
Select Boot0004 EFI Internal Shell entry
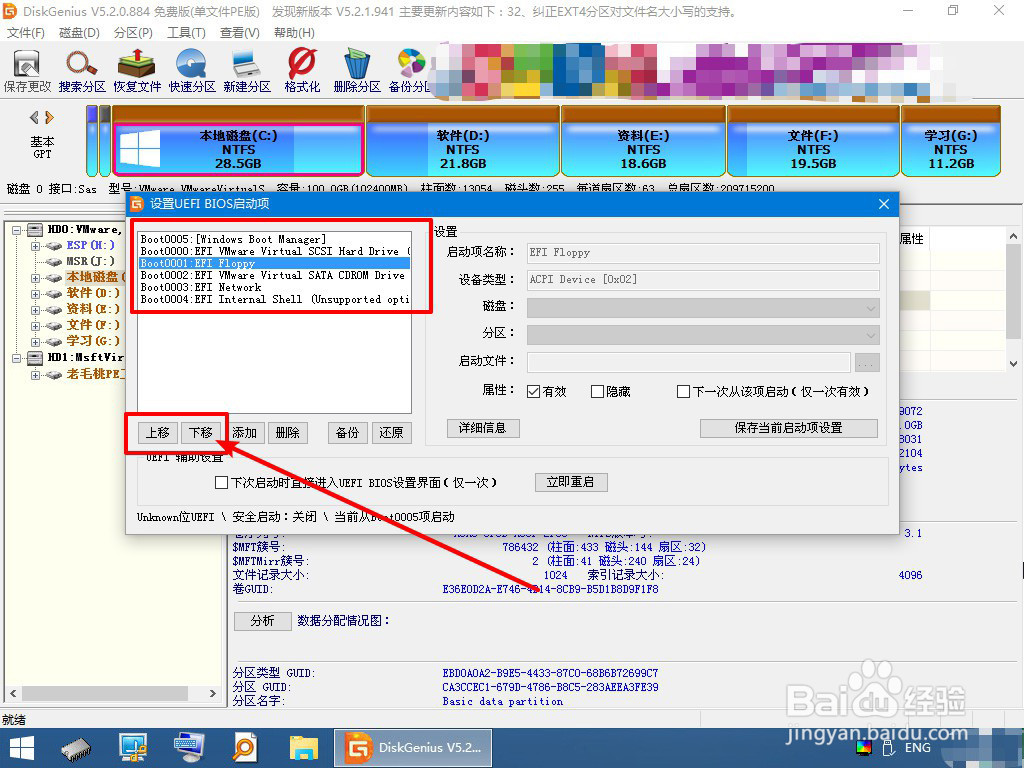point(275,299)
